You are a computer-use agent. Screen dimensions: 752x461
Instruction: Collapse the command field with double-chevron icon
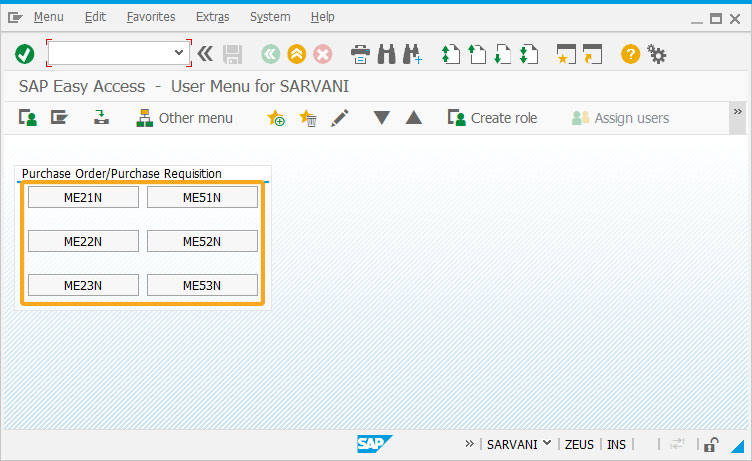pos(205,54)
